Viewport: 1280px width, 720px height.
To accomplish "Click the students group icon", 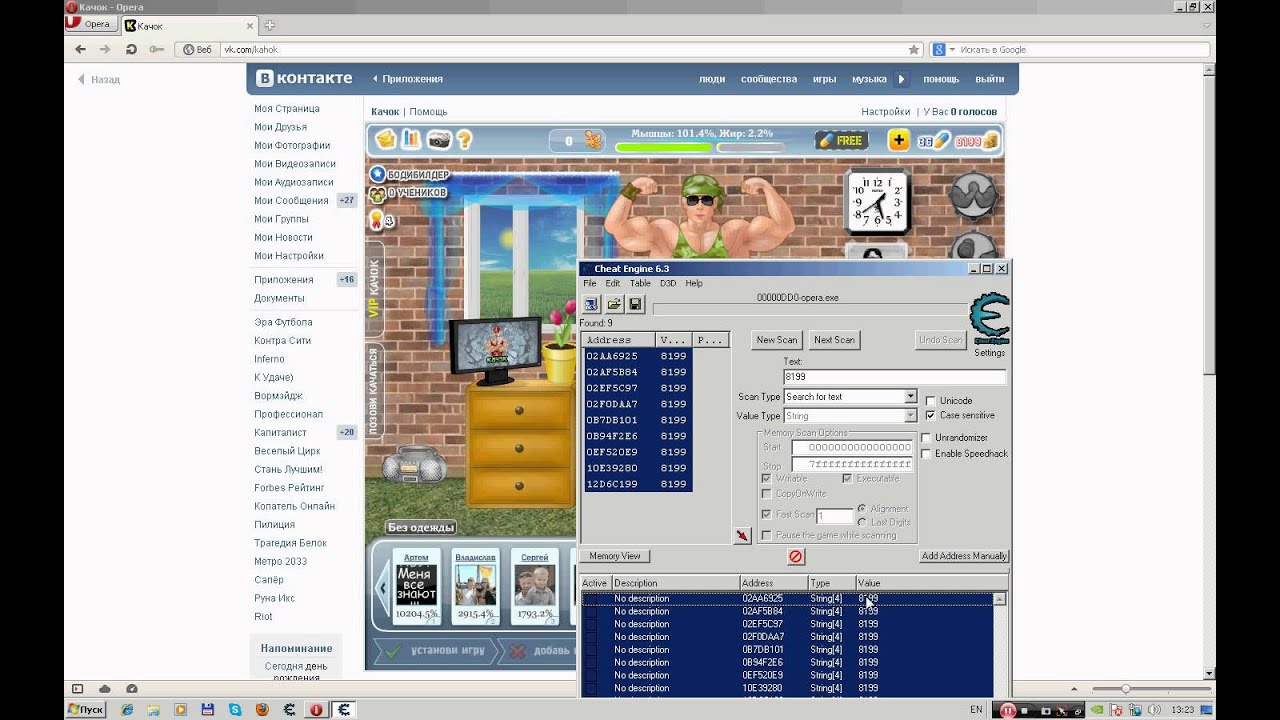I will [x=378, y=193].
